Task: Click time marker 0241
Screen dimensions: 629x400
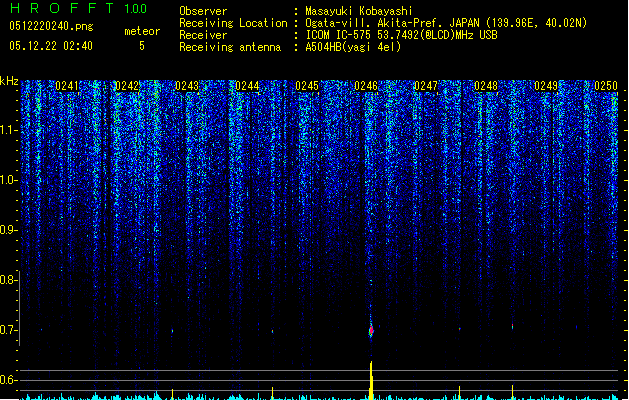Action: [67, 86]
